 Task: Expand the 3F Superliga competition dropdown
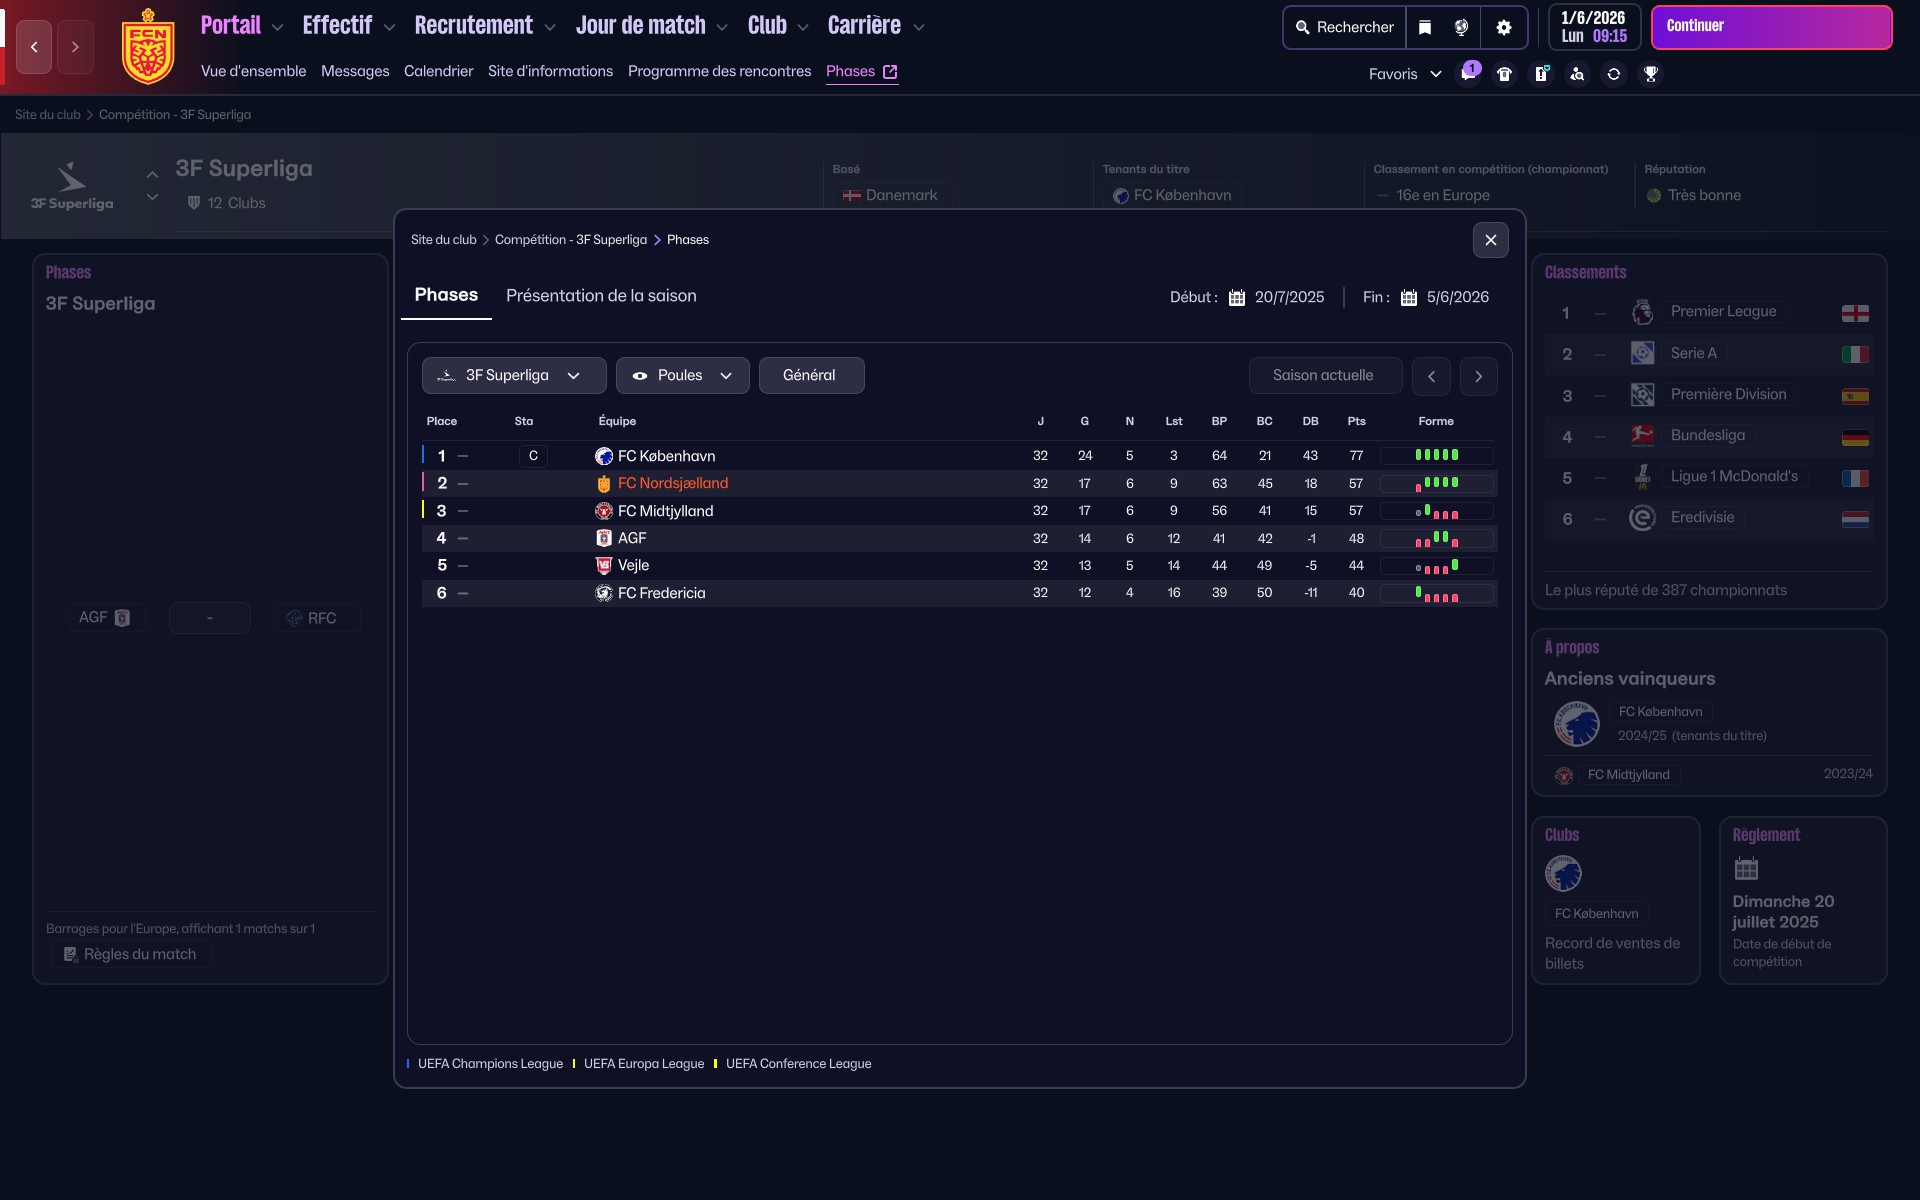(514, 375)
